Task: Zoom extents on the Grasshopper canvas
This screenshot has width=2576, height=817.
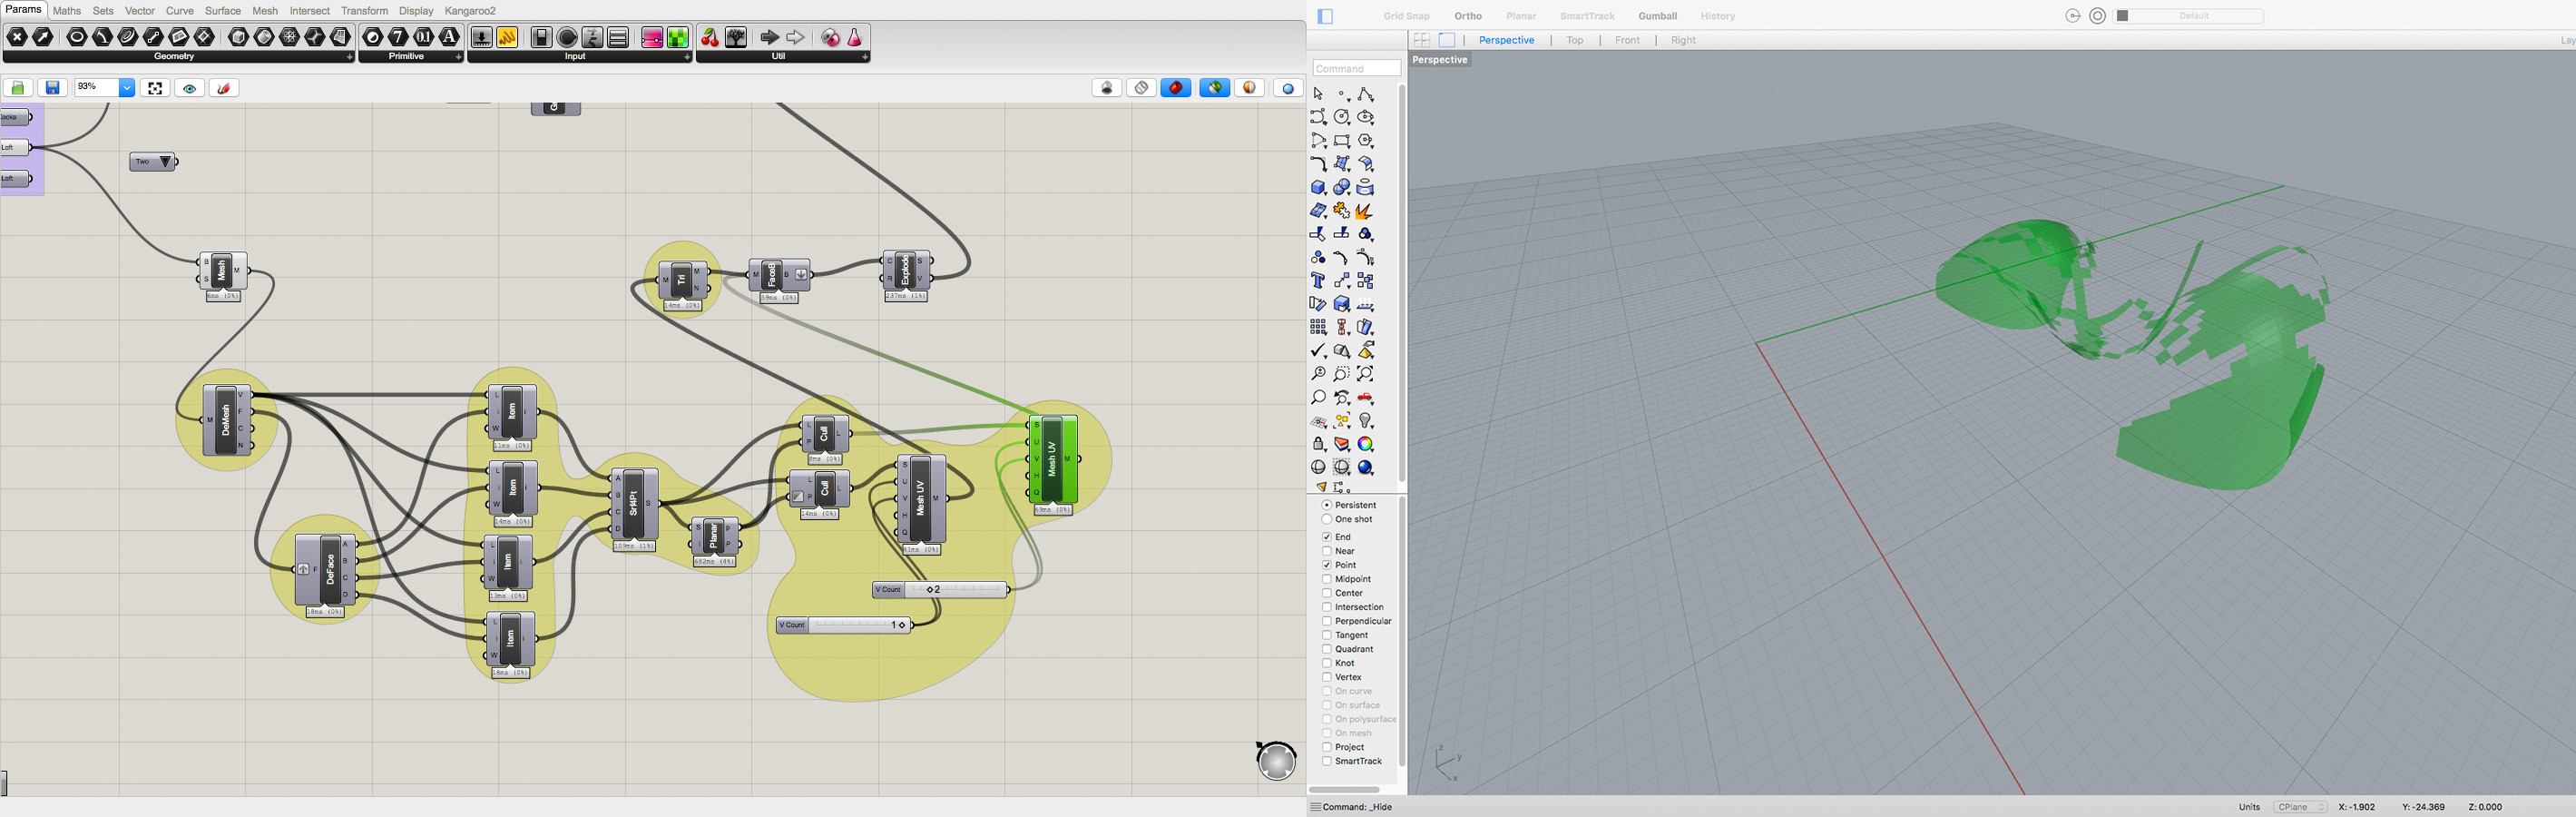Action: coord(155,88)
